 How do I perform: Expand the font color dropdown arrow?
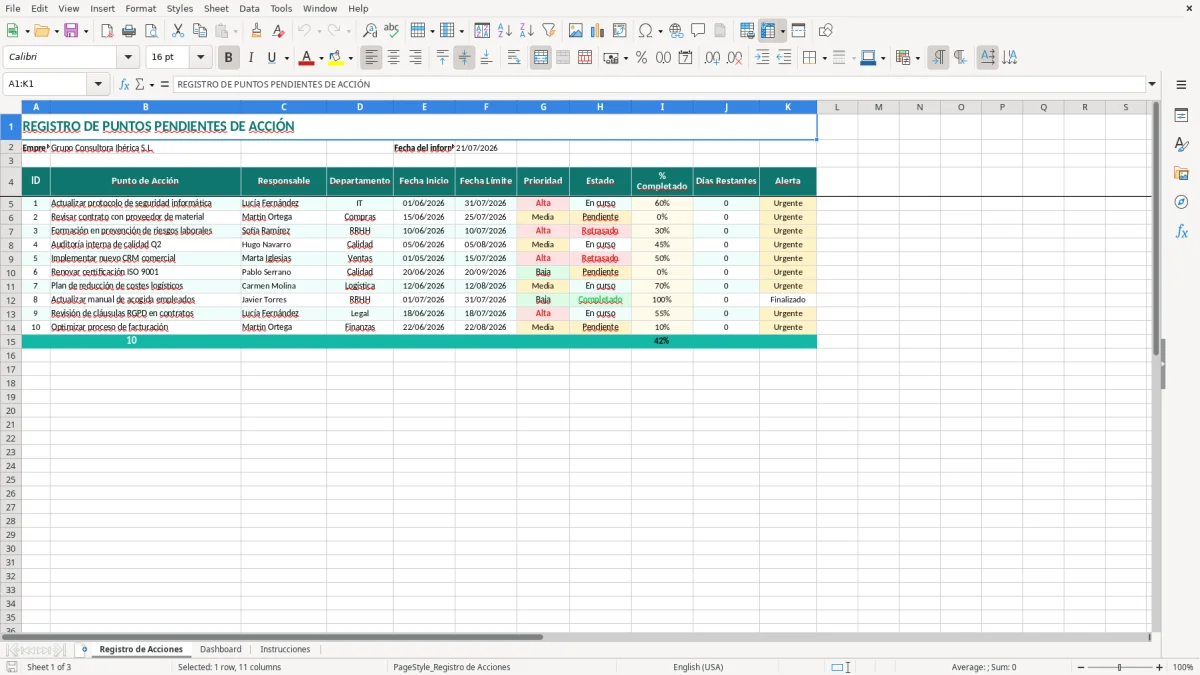[x=321, y=58]
